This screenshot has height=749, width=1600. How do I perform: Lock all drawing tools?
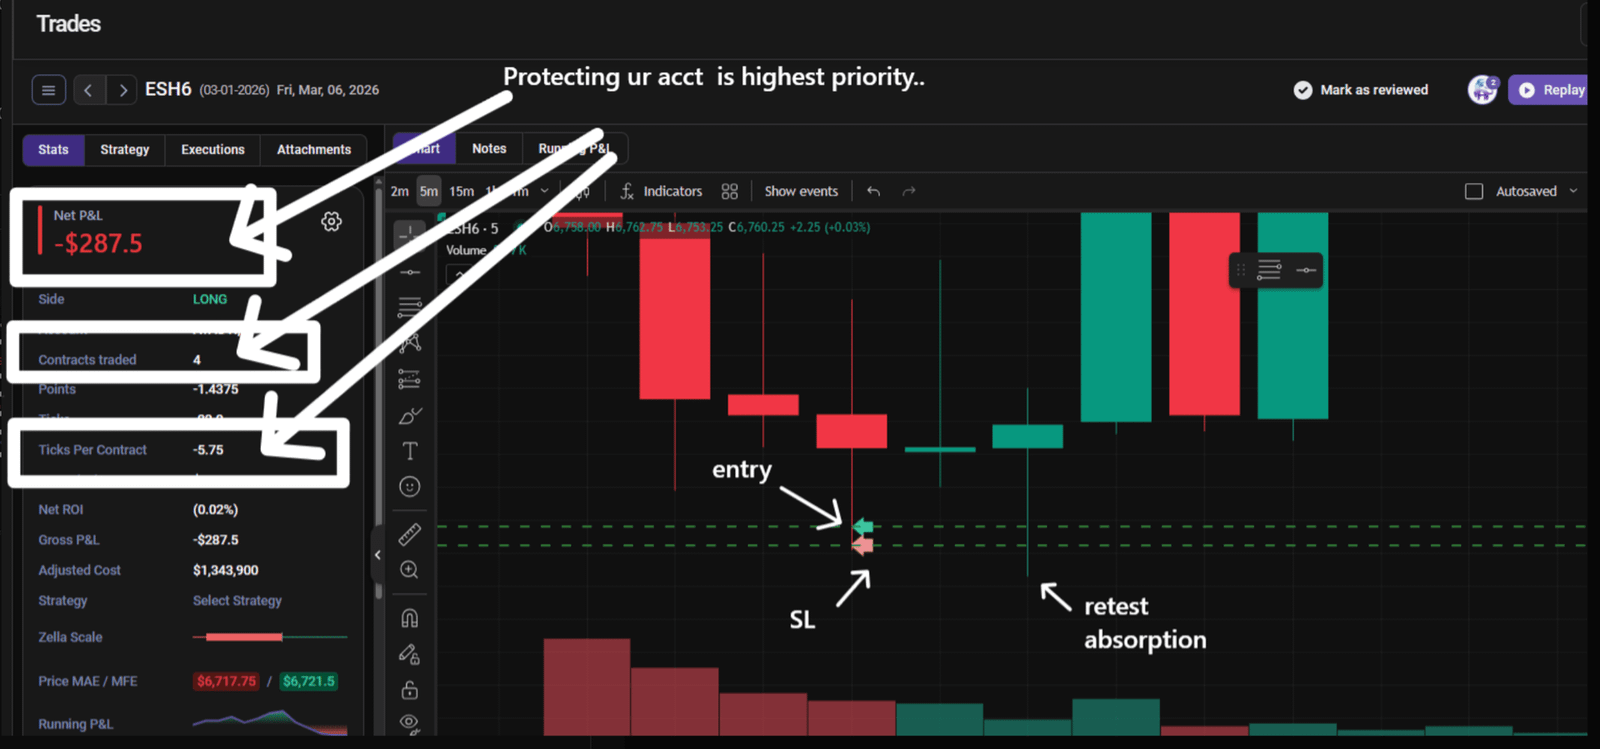(410, 690)
